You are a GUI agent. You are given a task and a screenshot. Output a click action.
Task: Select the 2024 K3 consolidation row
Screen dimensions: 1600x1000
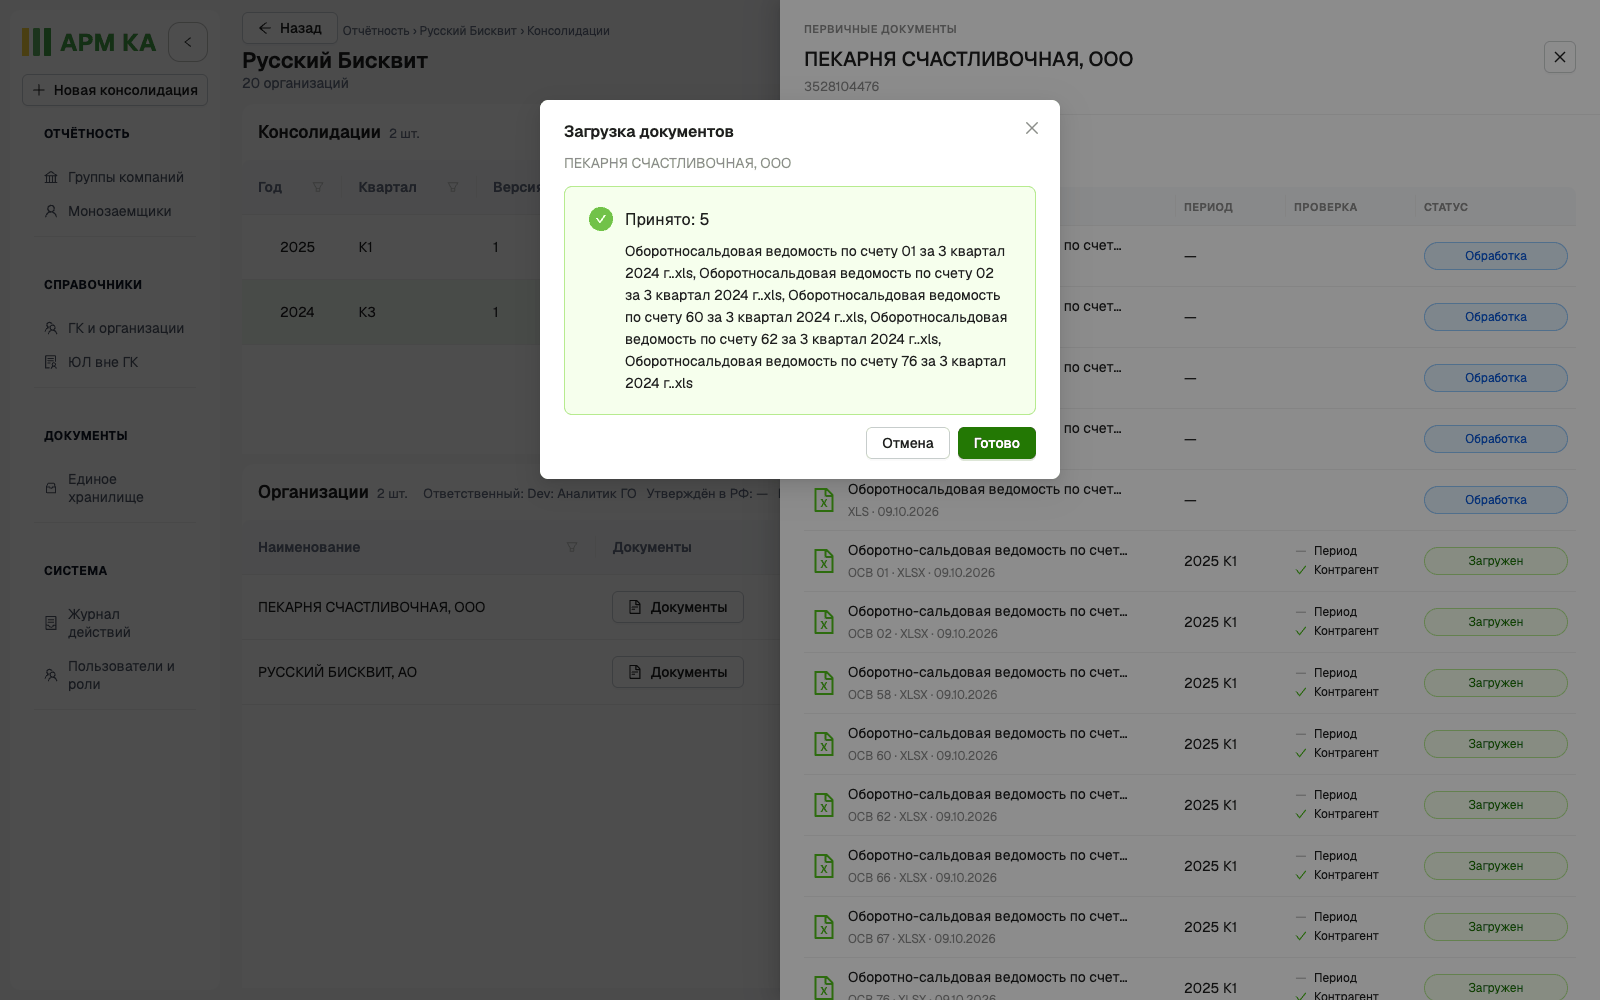pos(511,312)
